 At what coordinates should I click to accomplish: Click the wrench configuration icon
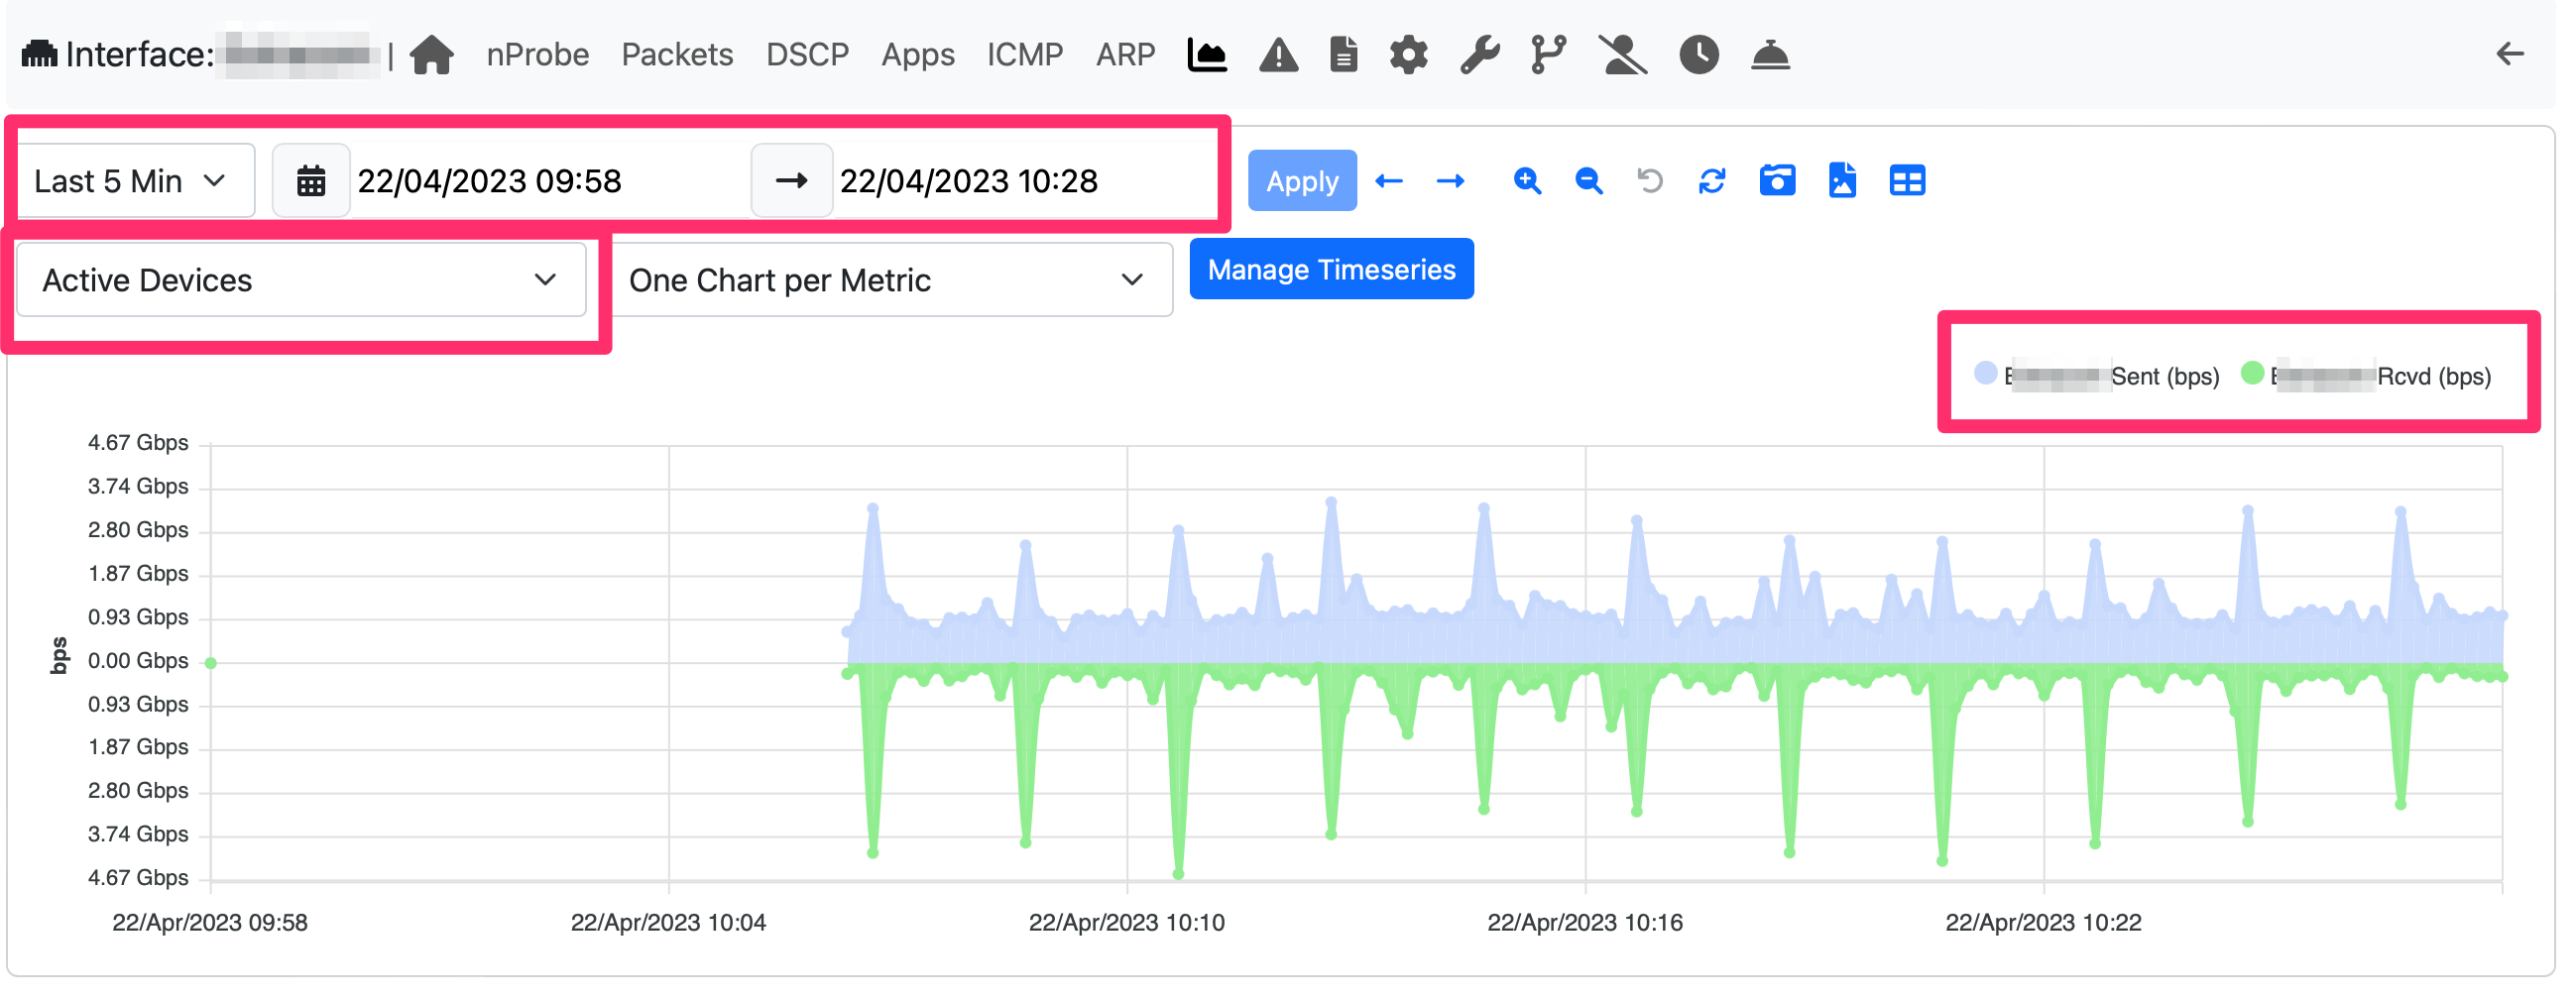1477,55
